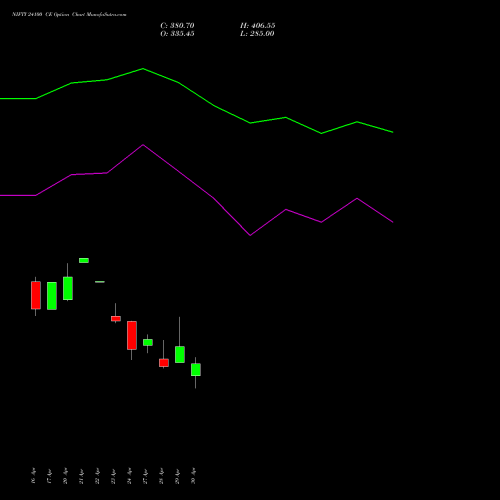Click the 16 Apr date label
500x500 pixels.
pyautogui.click(x=33, y=476)
